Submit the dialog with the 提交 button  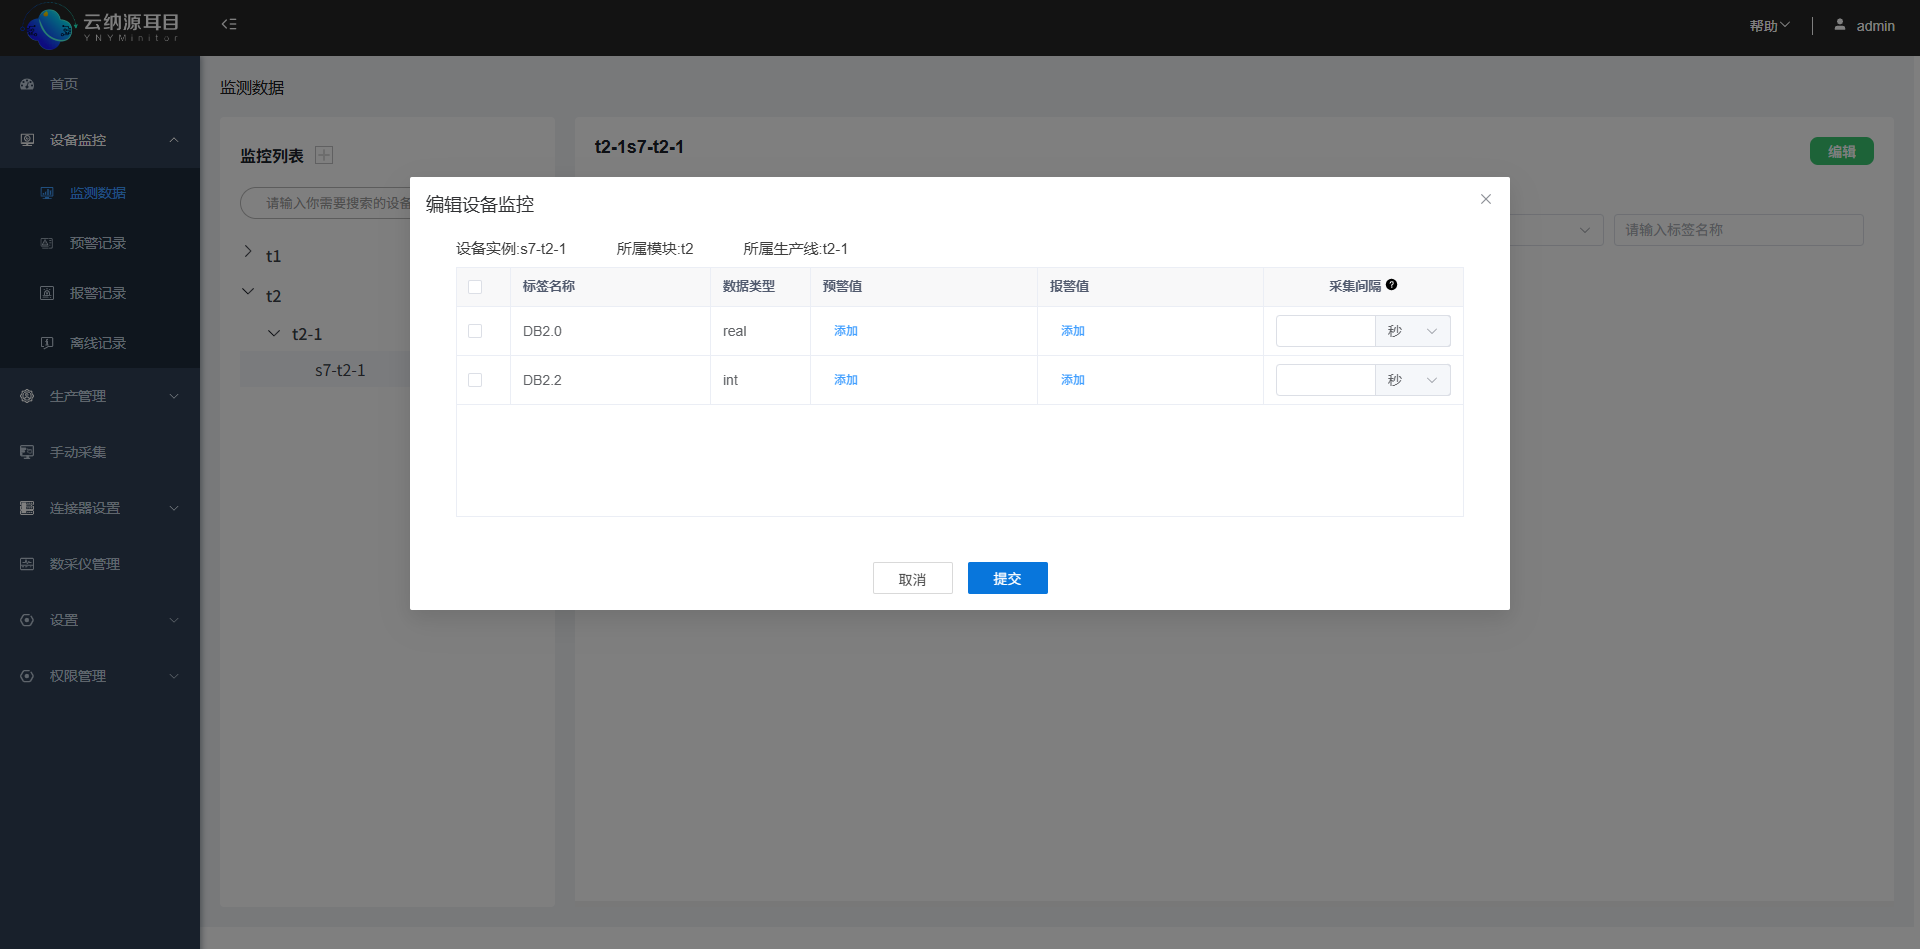coord(1007,578)
